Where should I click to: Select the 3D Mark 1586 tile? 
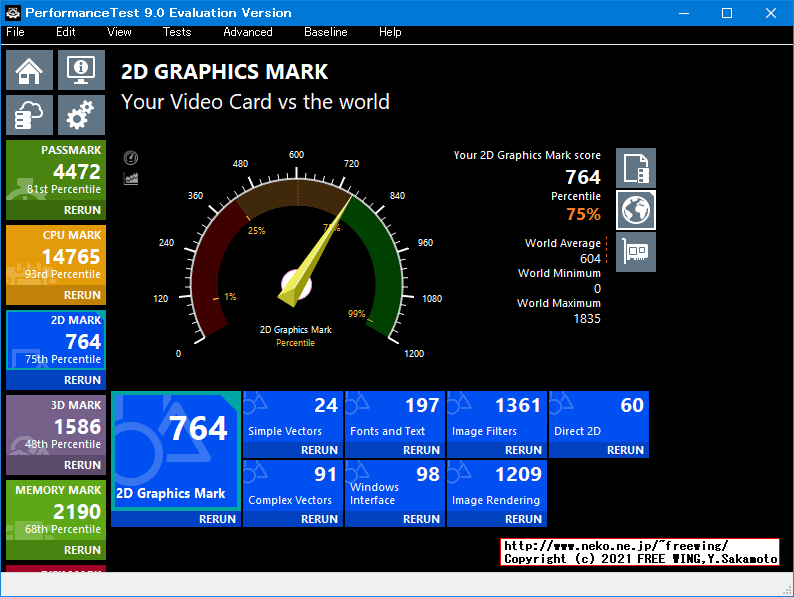(54, 425)
